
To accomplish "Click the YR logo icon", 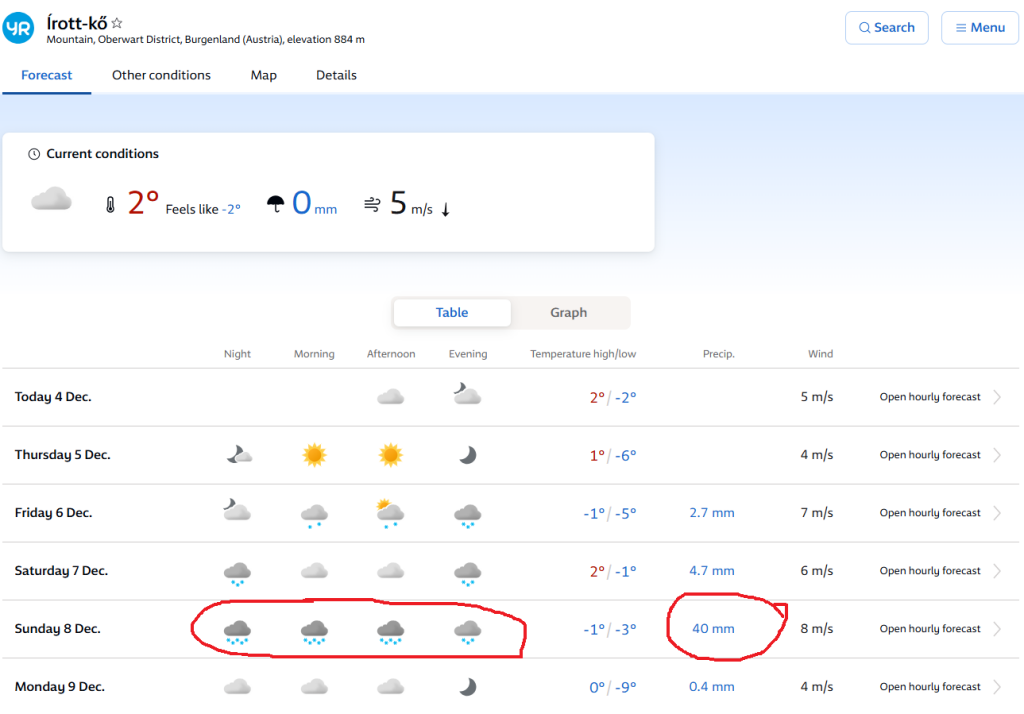I will coord(19,28).
